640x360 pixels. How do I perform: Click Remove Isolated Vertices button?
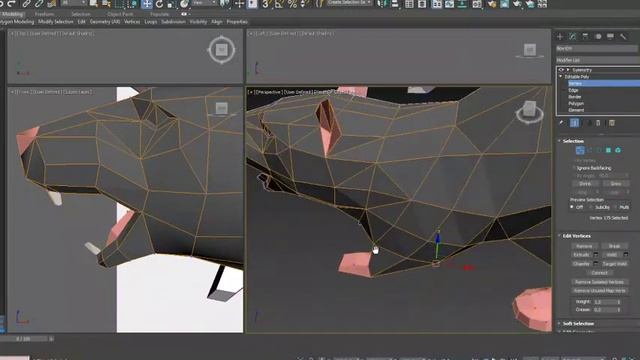[x=599, y=282]
